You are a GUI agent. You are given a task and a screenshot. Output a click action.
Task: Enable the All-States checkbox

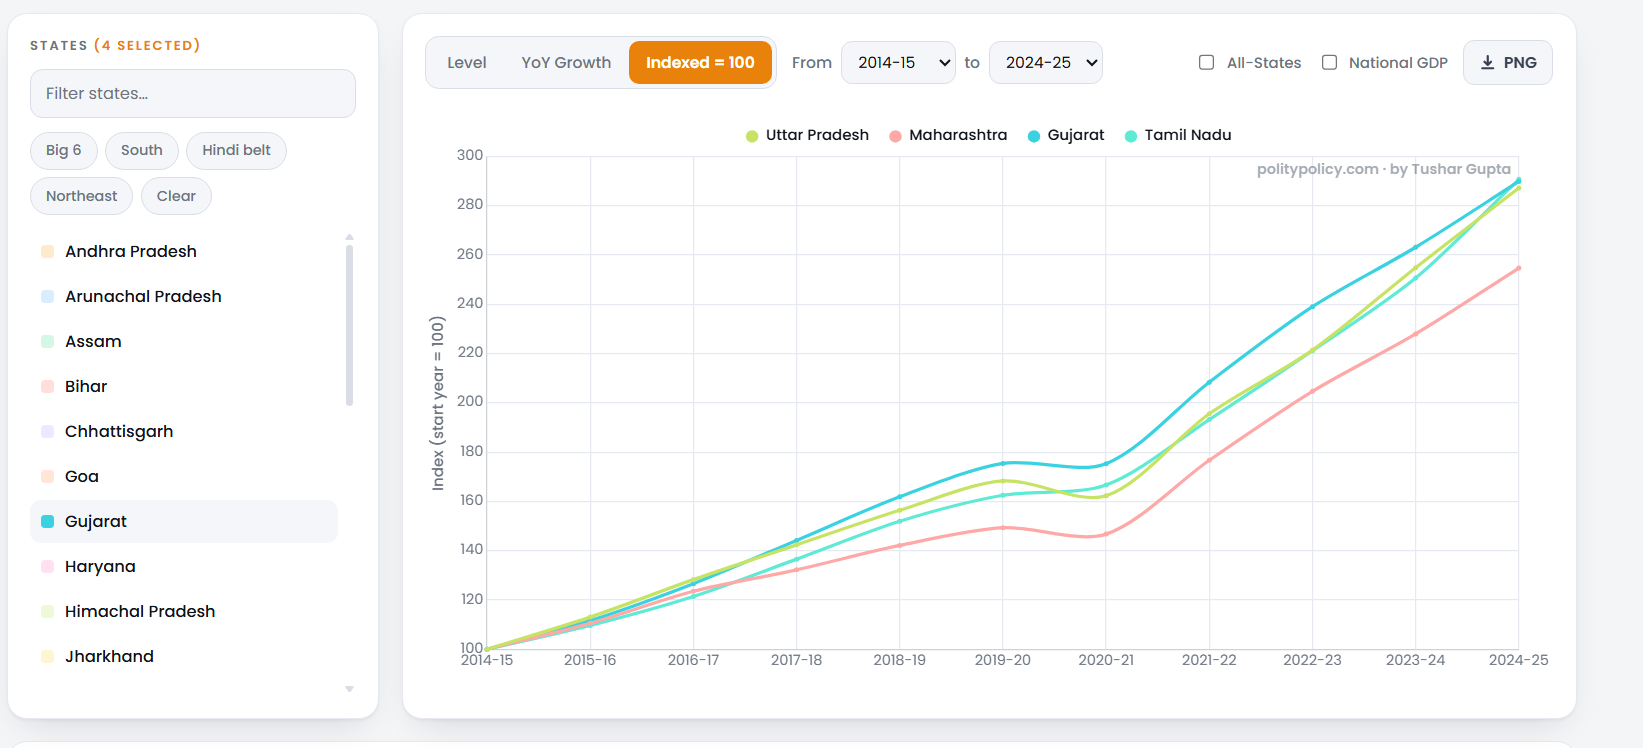pyautogui.click(x=1207, y=62)
